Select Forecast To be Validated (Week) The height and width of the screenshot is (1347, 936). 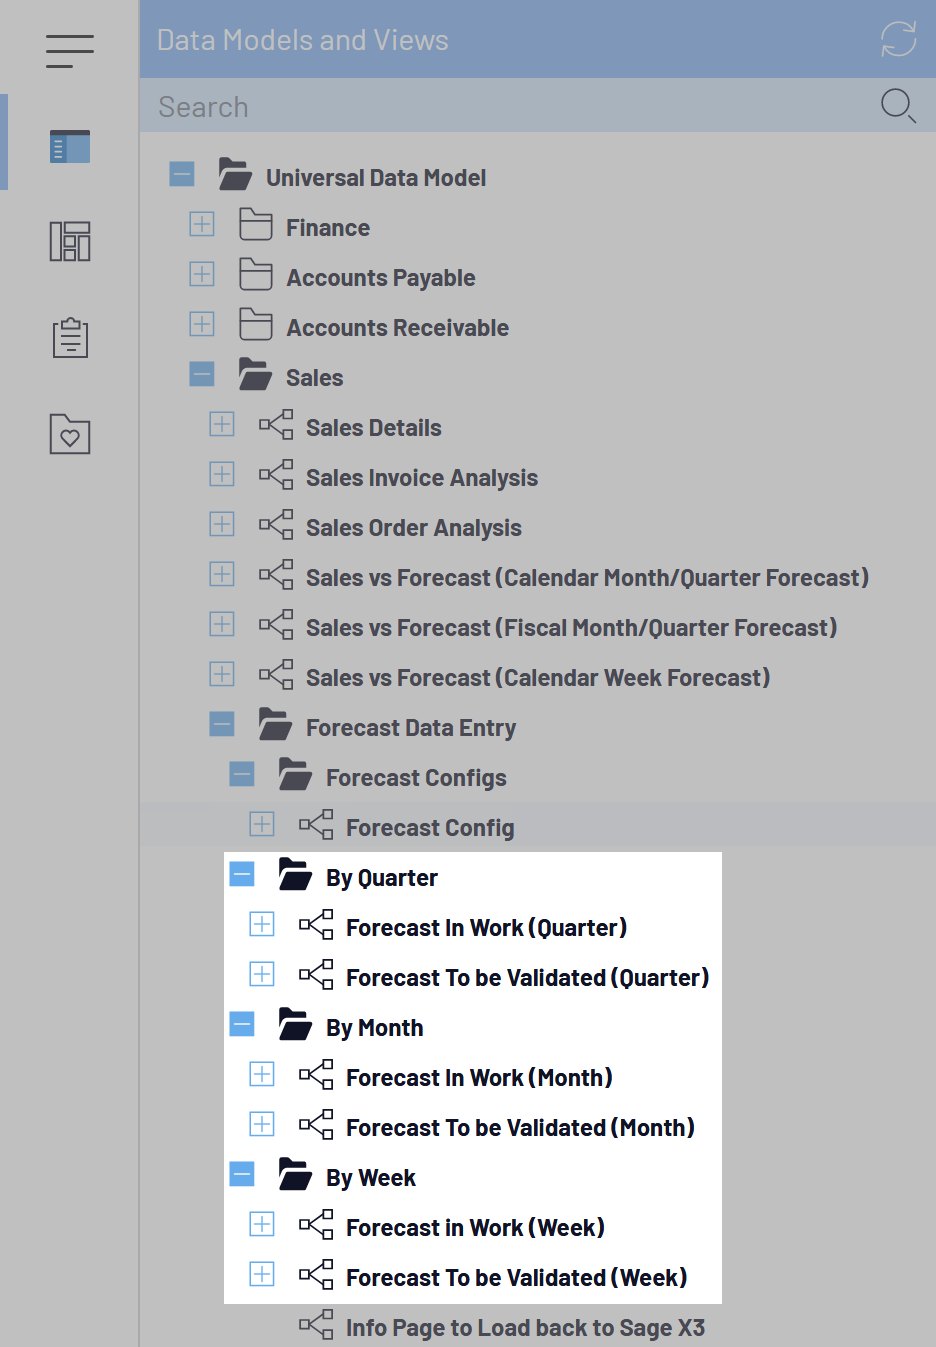516,1278
